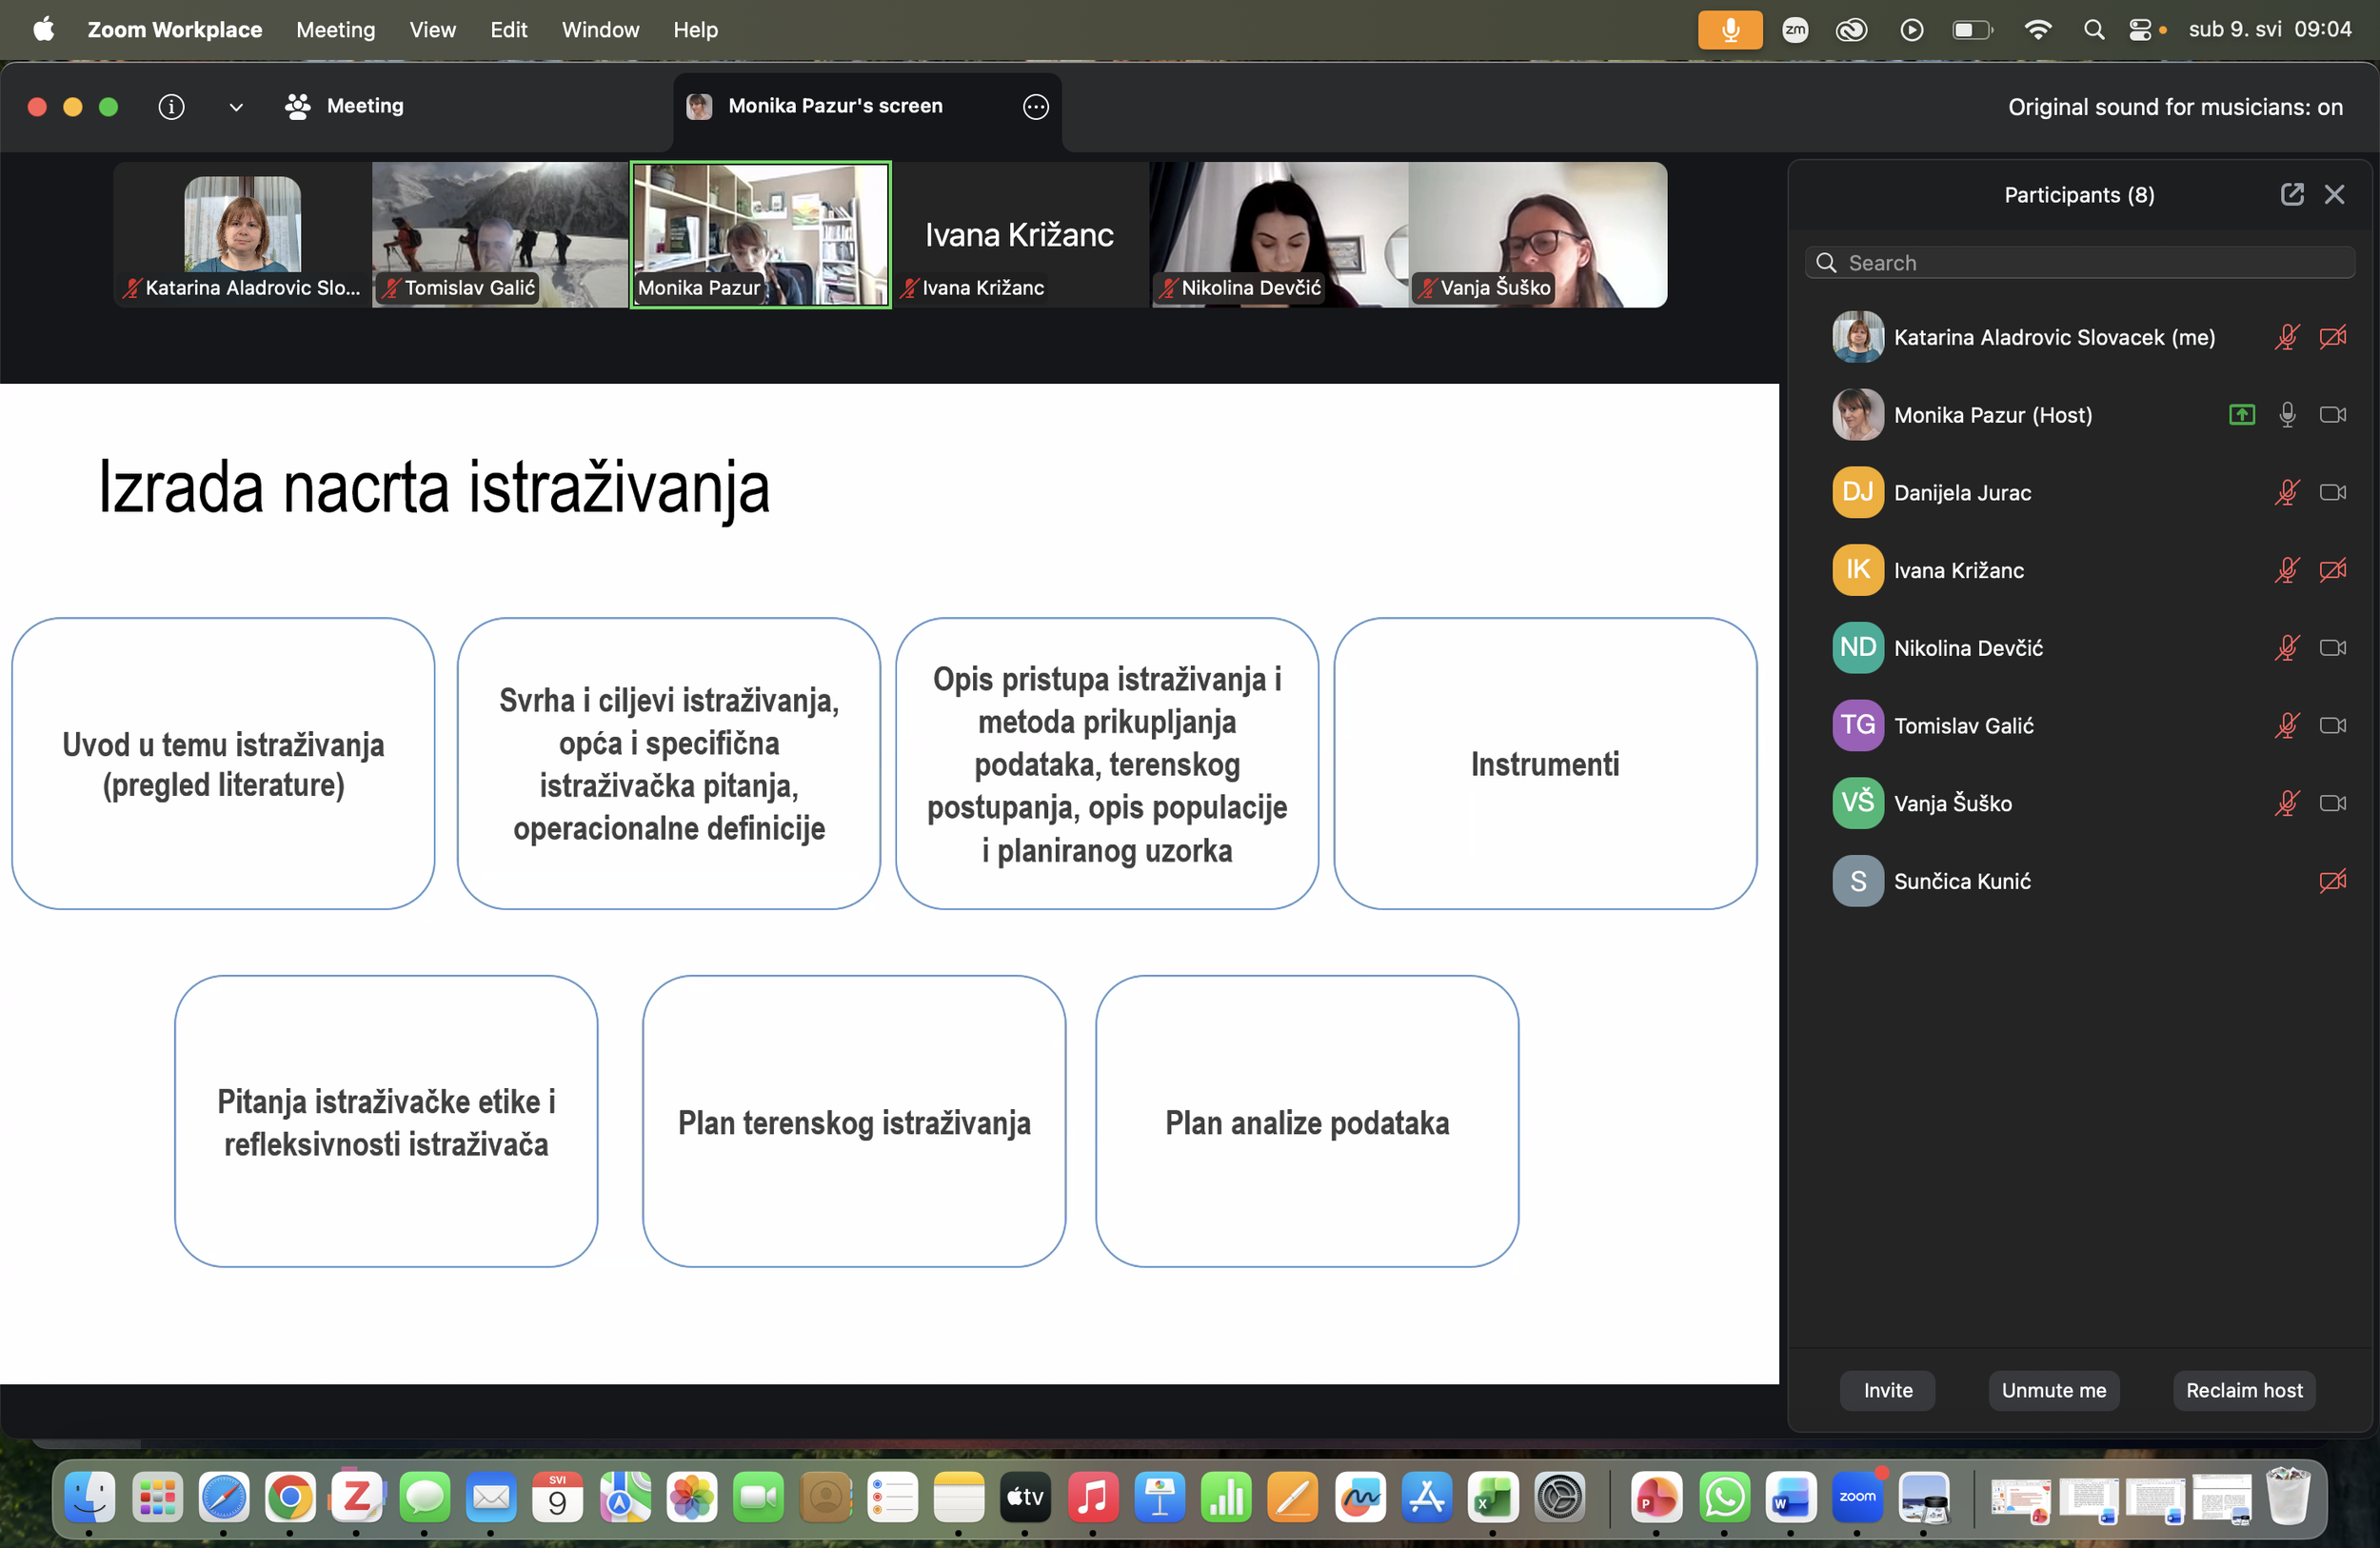Viewport: 2380px width, 1548px height.
Task: Select Katarina Aladrovic Slovacek video thumbnail
Action: tap(242, 235)
